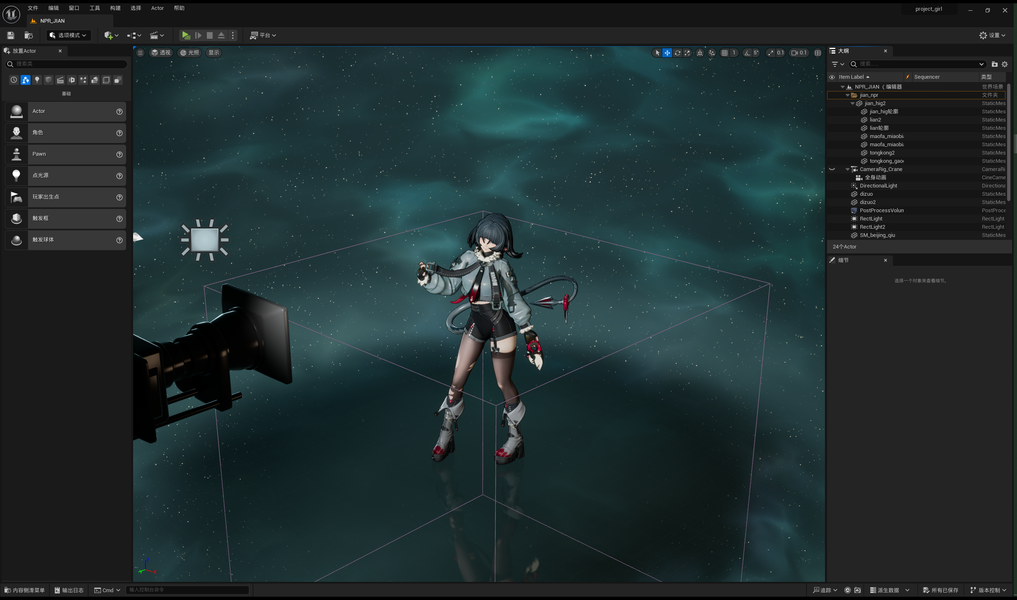Image resolution: width=1017 pixels, height=600 pixels.
Task: Activate the translate move gizmo tool
Action: [667, 53]
